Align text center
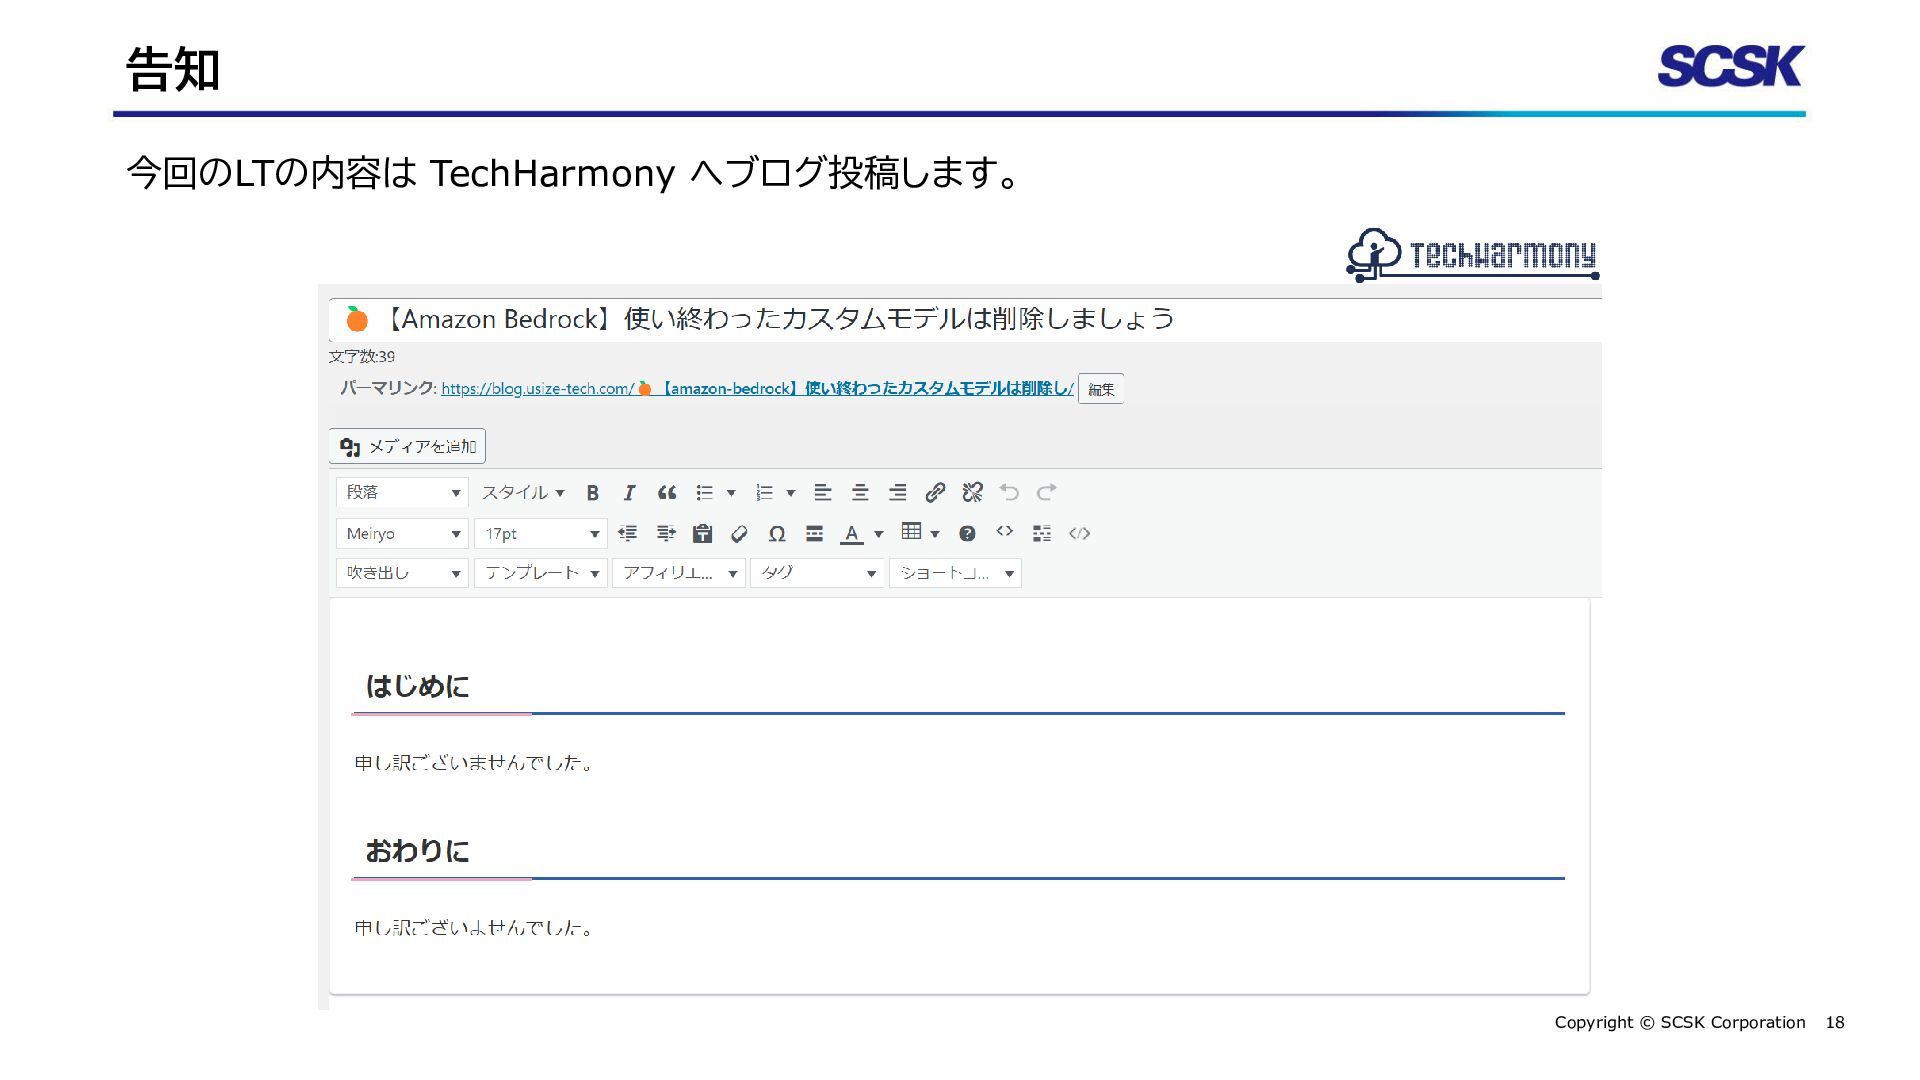The width and height of the screenshot is (1920, 1080). [x=860, y=493]
